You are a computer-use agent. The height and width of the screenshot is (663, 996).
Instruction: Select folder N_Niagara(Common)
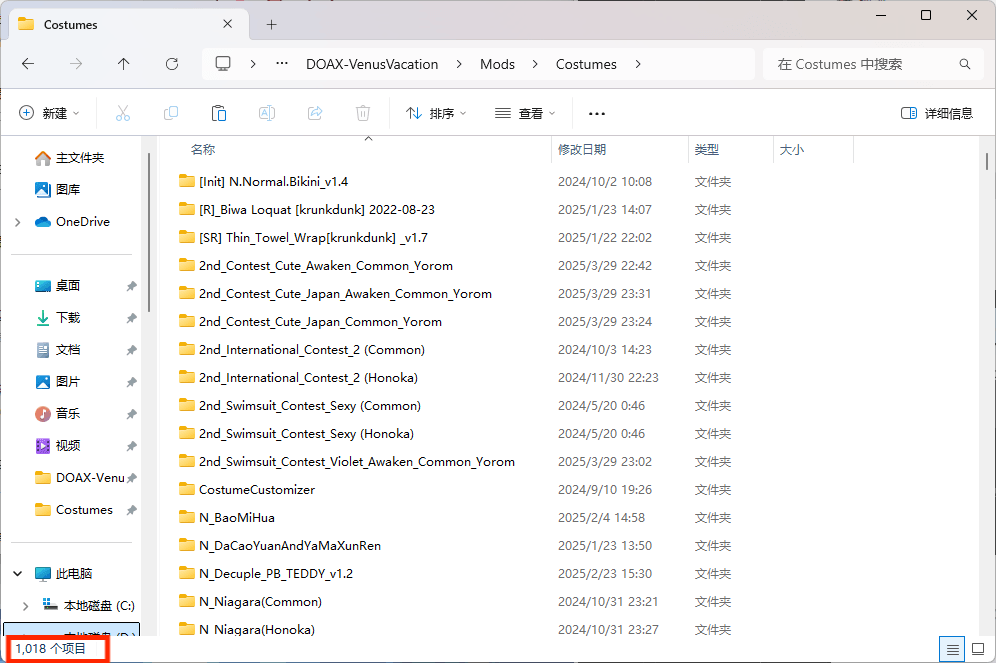coord(260,601)
